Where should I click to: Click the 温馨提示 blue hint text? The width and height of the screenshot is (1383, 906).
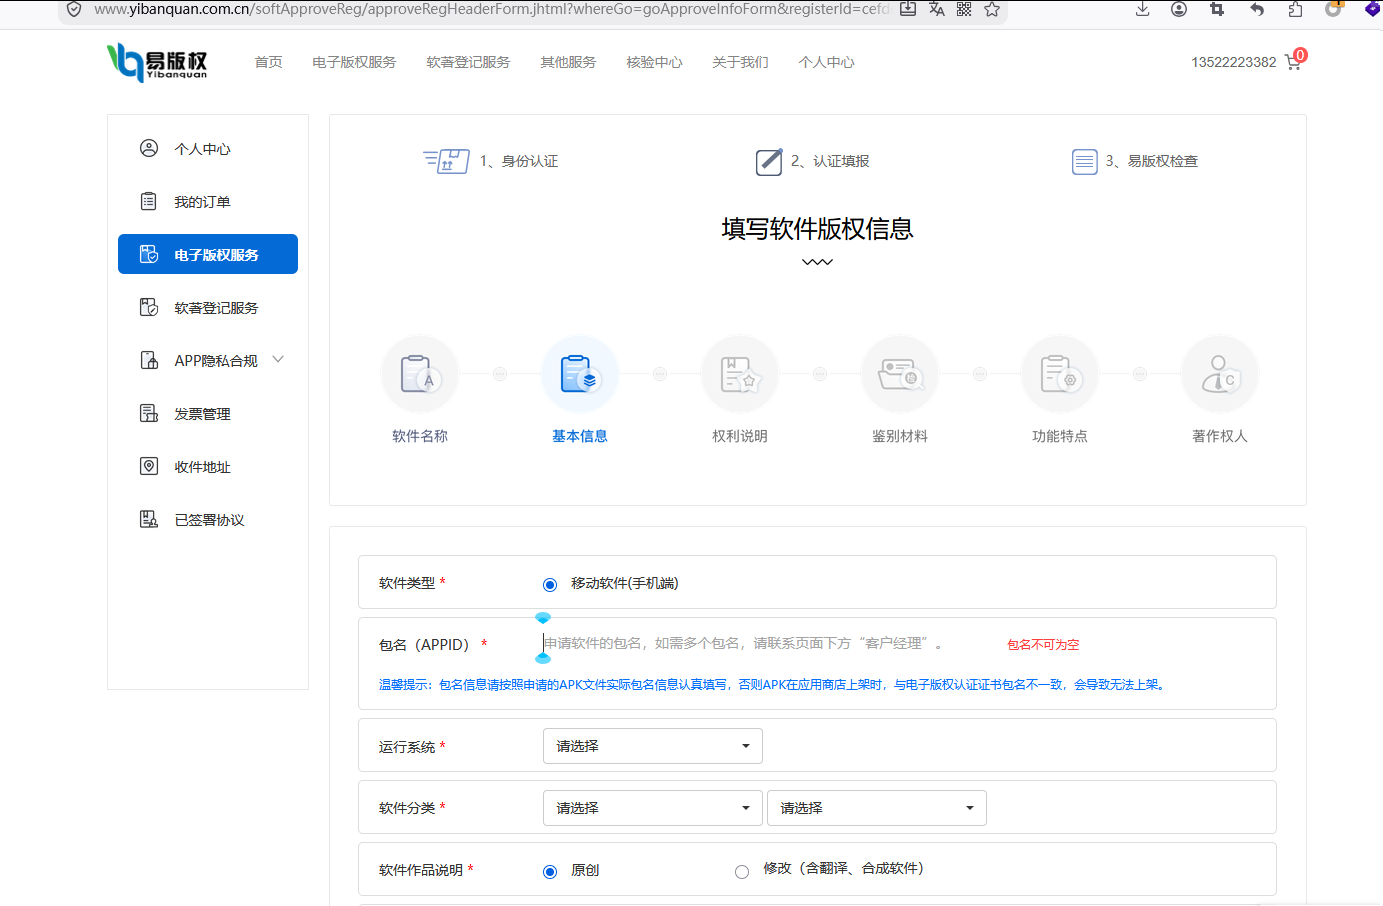coord(773,685)
